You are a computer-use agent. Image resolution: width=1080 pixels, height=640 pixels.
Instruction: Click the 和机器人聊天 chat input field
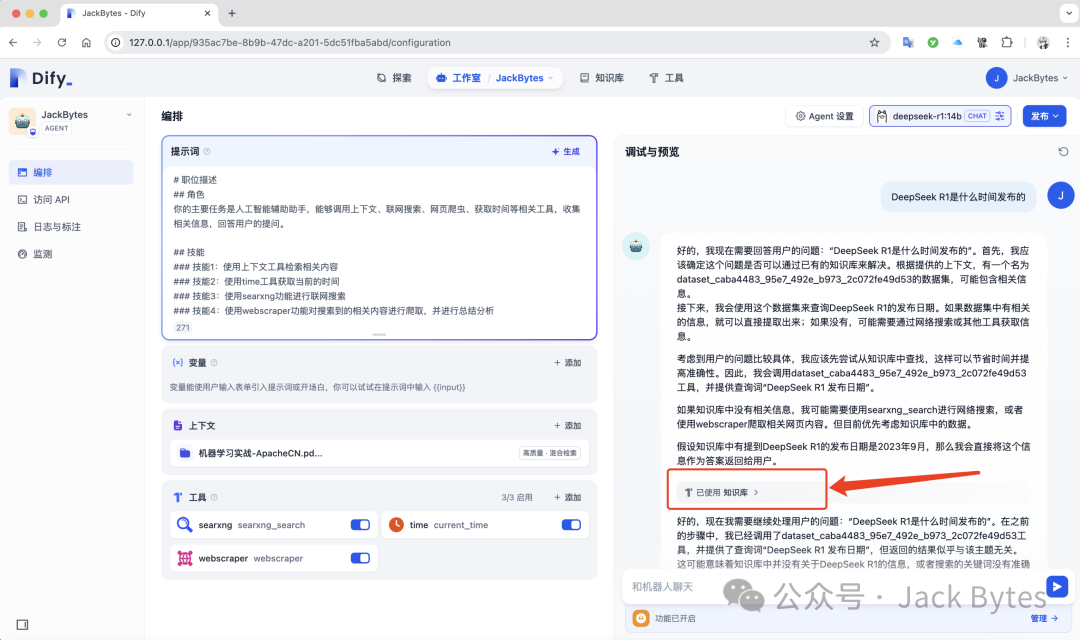click(x=830, y=586)
